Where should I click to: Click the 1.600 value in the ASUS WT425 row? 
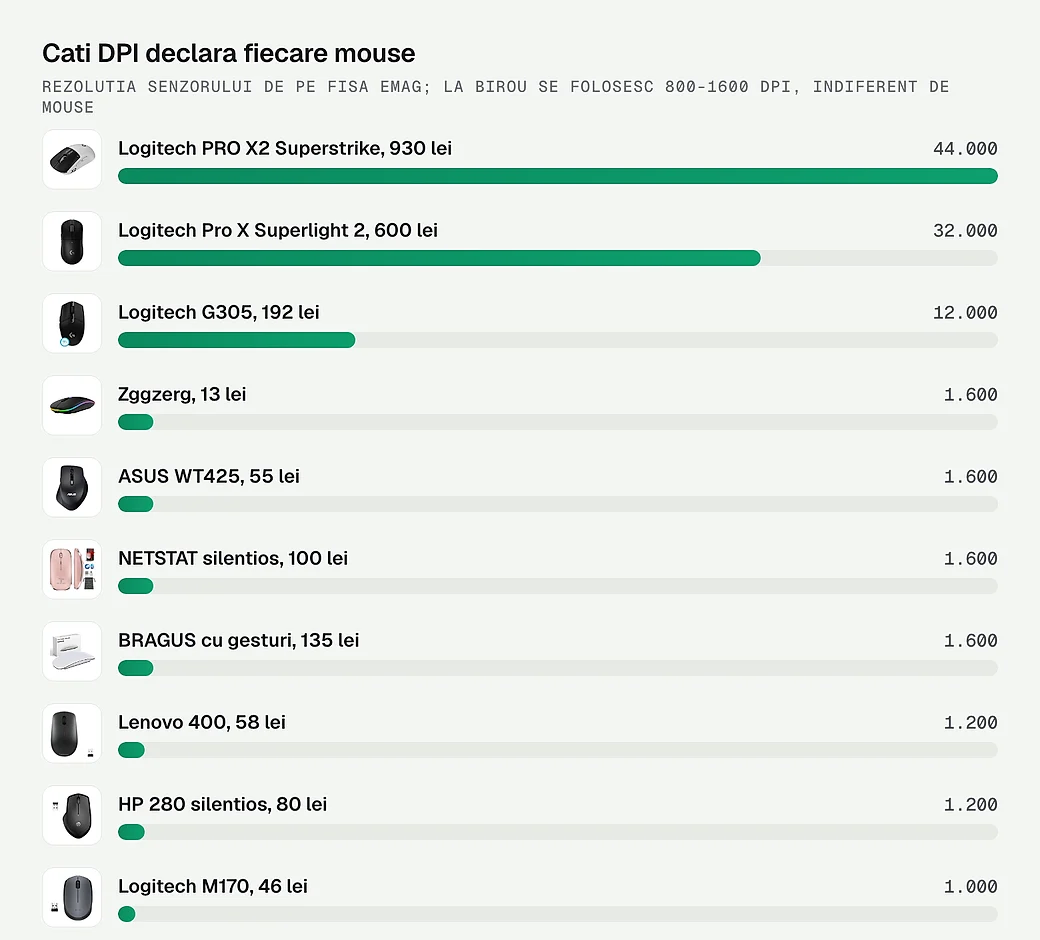point(970,477)
